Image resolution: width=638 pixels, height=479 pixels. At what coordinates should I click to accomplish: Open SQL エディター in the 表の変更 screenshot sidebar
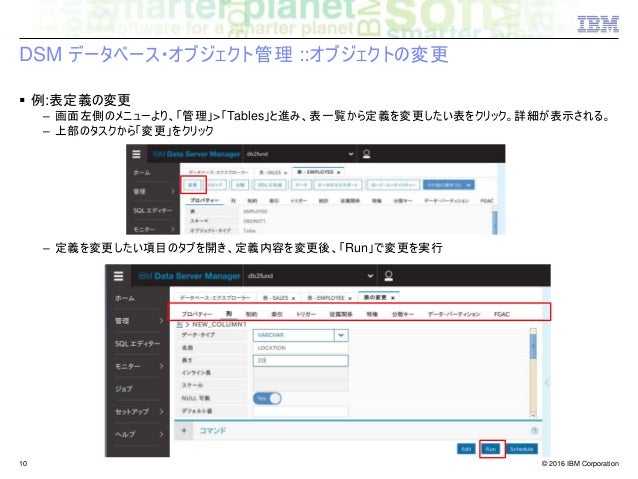coord(137,344)
